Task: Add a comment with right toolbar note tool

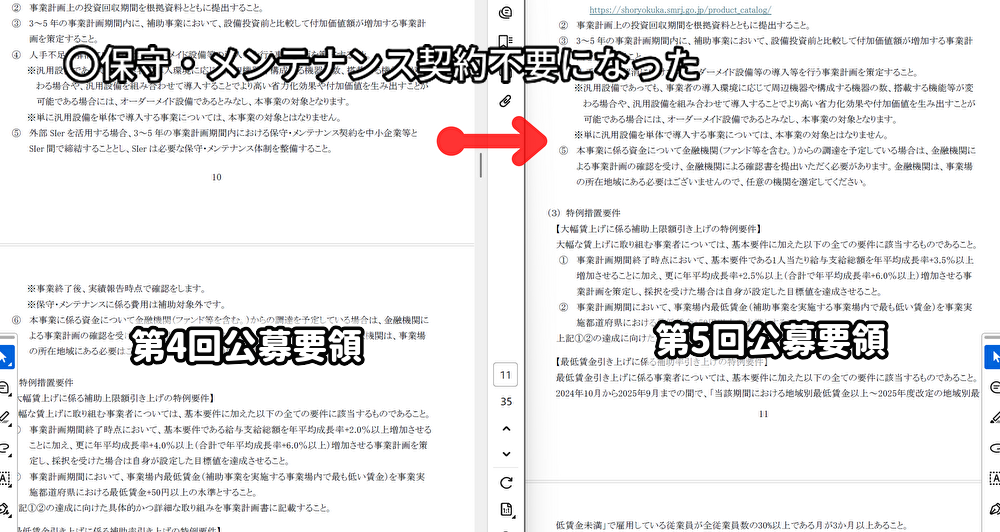Action: coord(992,387)
